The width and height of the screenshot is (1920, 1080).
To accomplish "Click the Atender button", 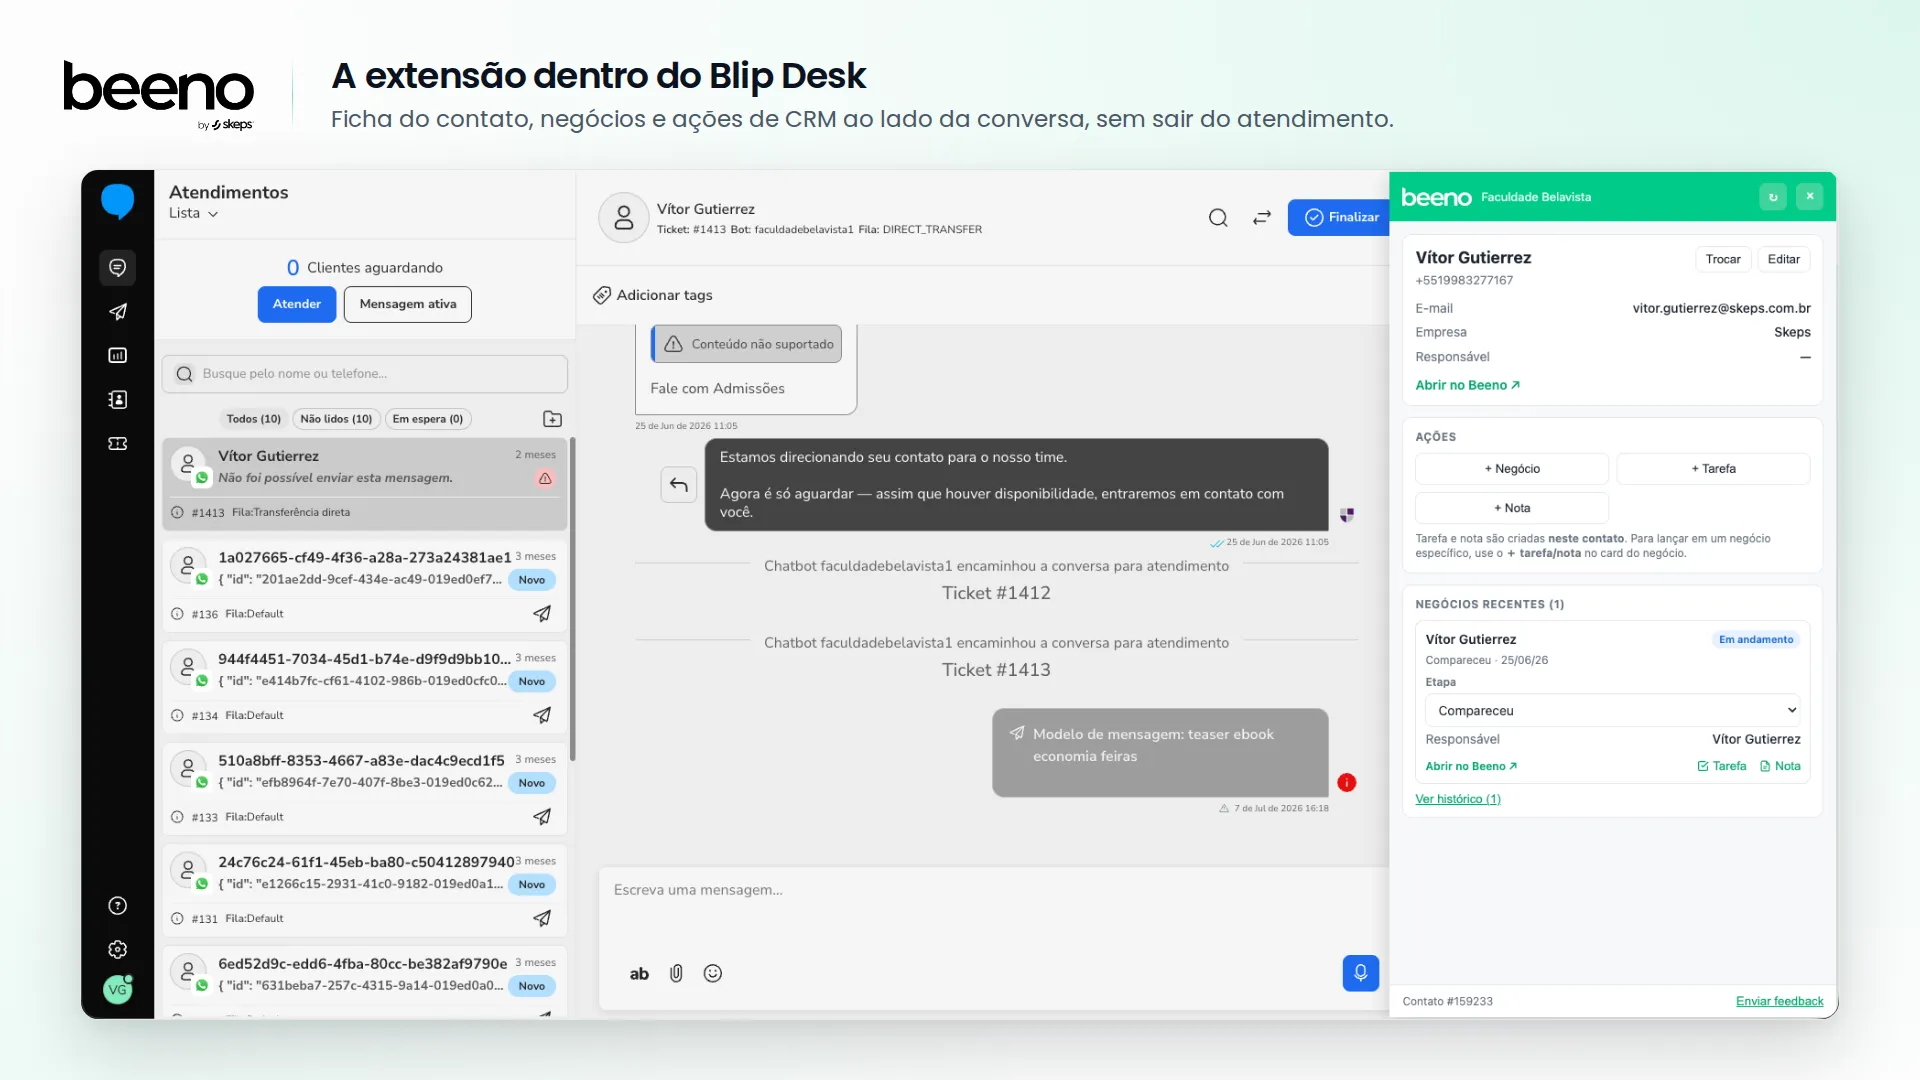I will (297, 304).
